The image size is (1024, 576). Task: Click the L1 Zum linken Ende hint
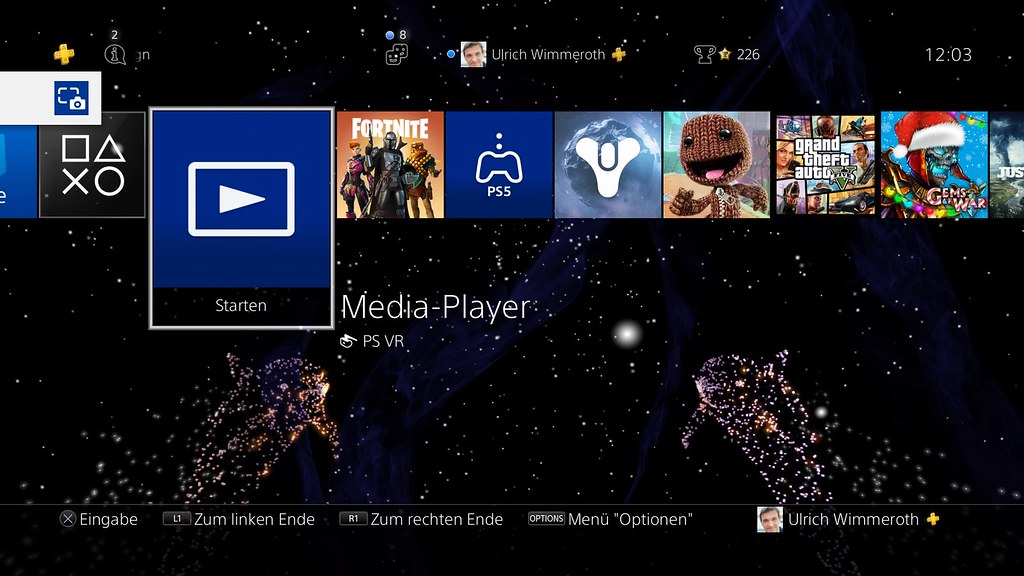tap(239, 519)
